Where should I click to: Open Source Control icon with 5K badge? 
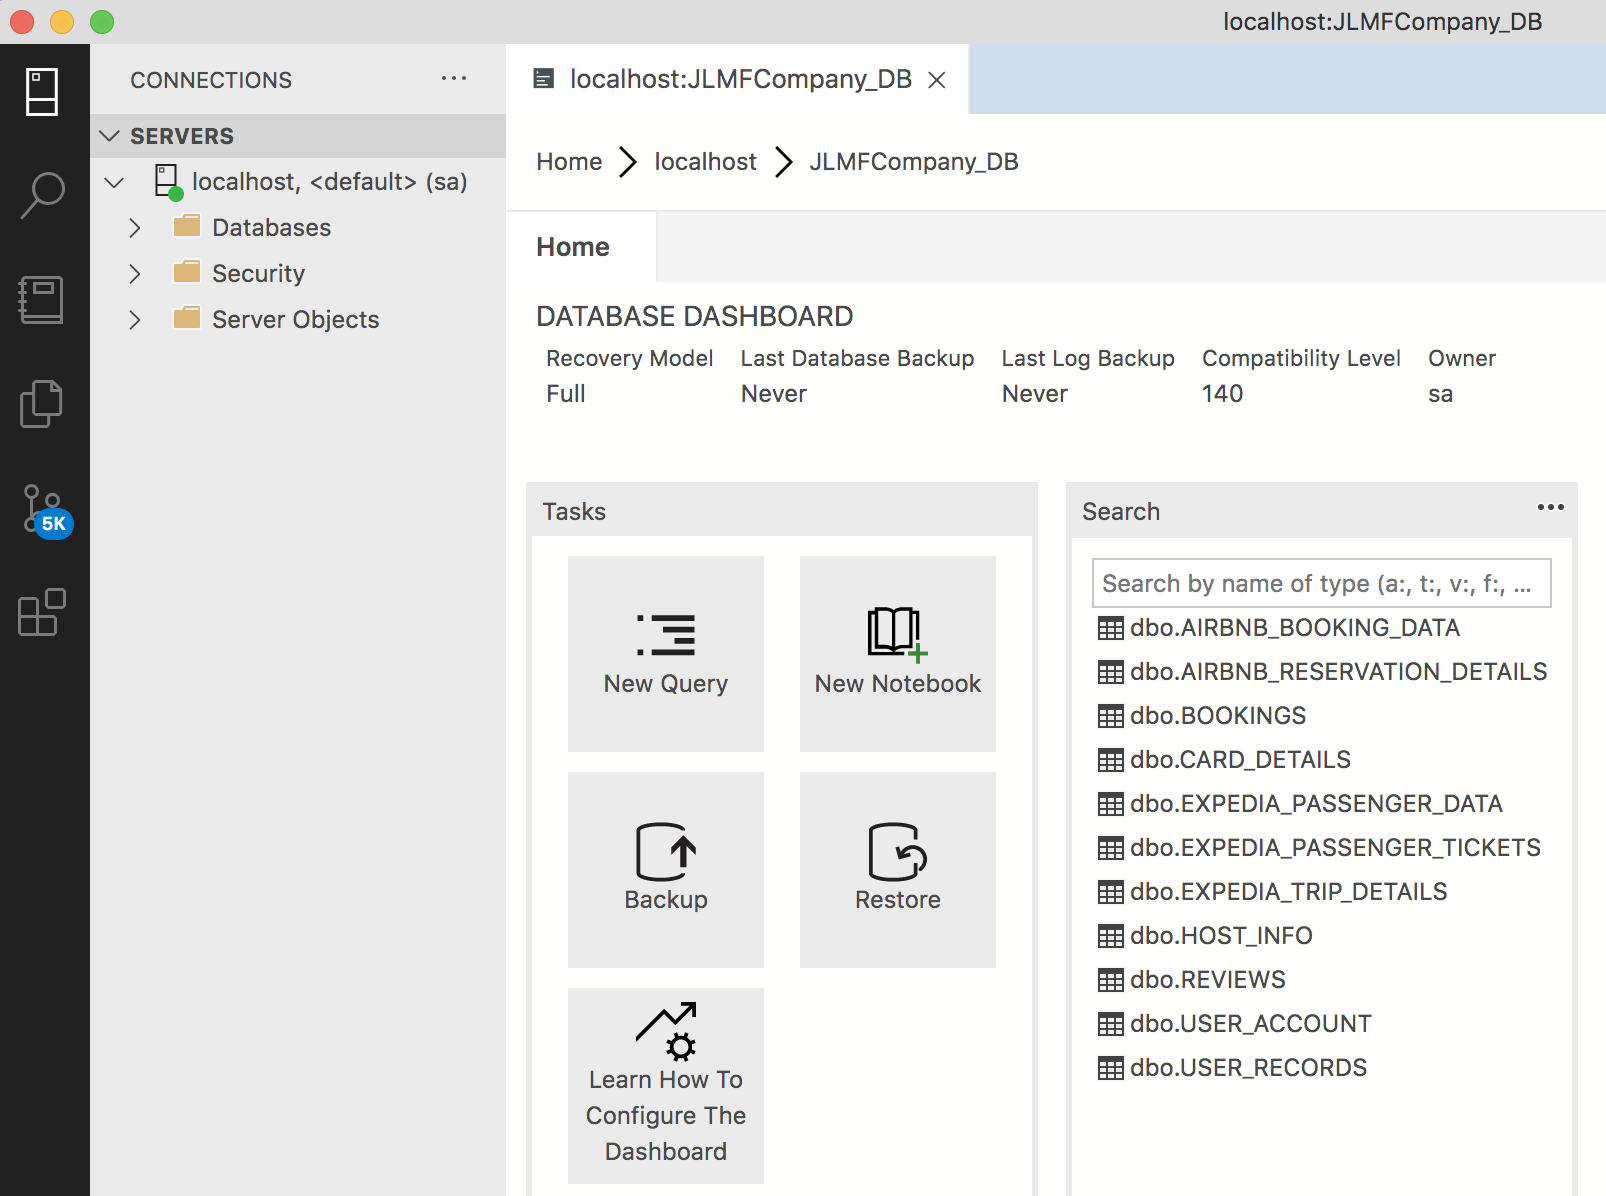pyautogui.click(x=44, y=510)
